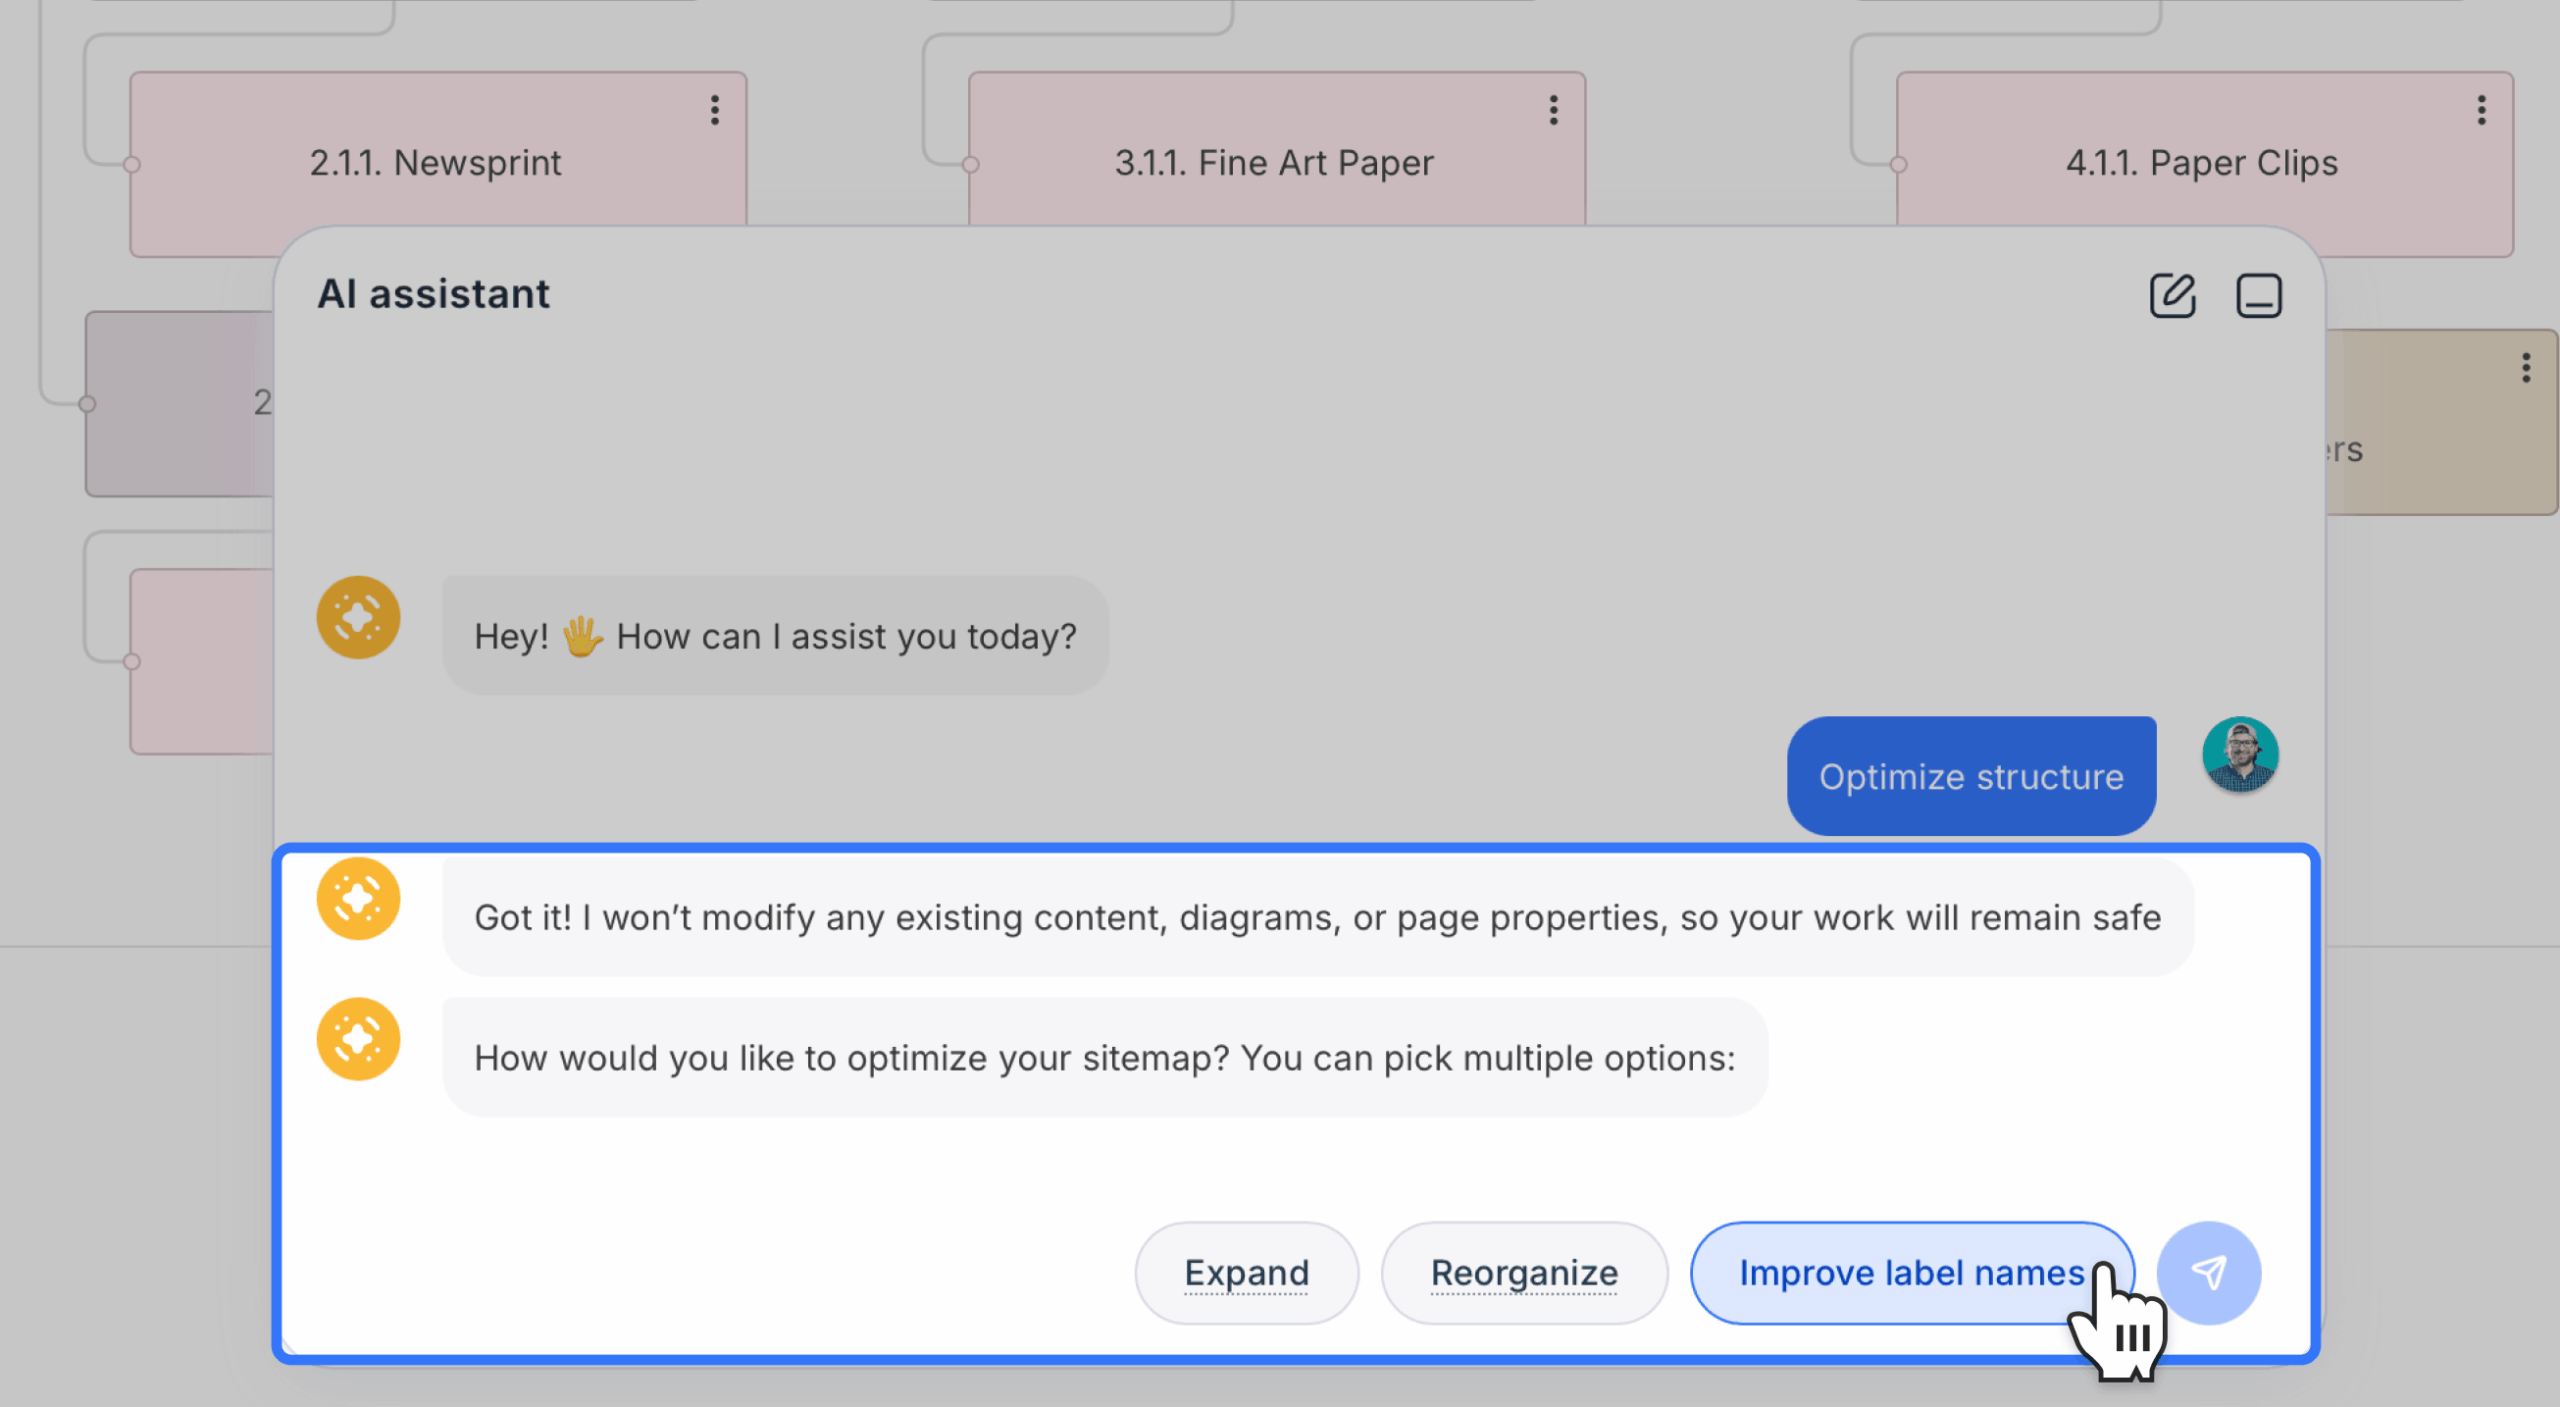Click the 'Got it! I won't modify' message
This screenshot has height=1407, width=2560.
click(1318, 917)
